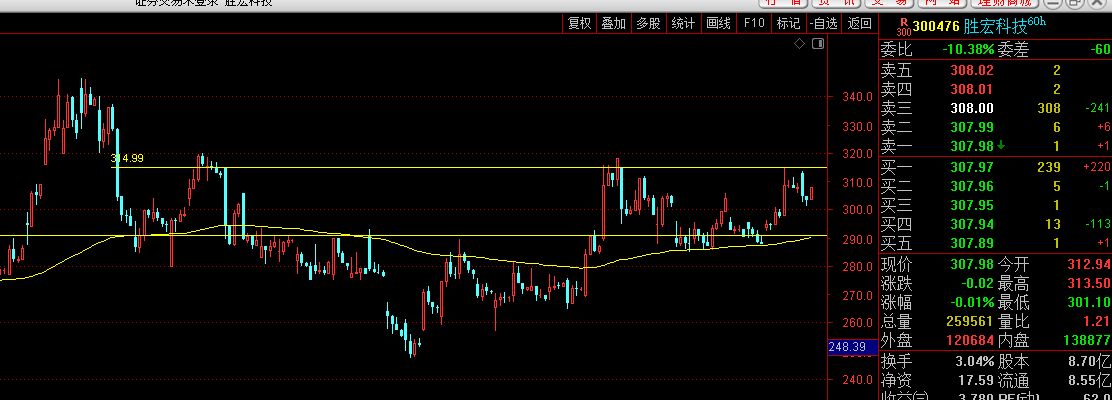Click the stock name 胜宏科技
Screen dimensions: 1112x400
coord(995,27)
